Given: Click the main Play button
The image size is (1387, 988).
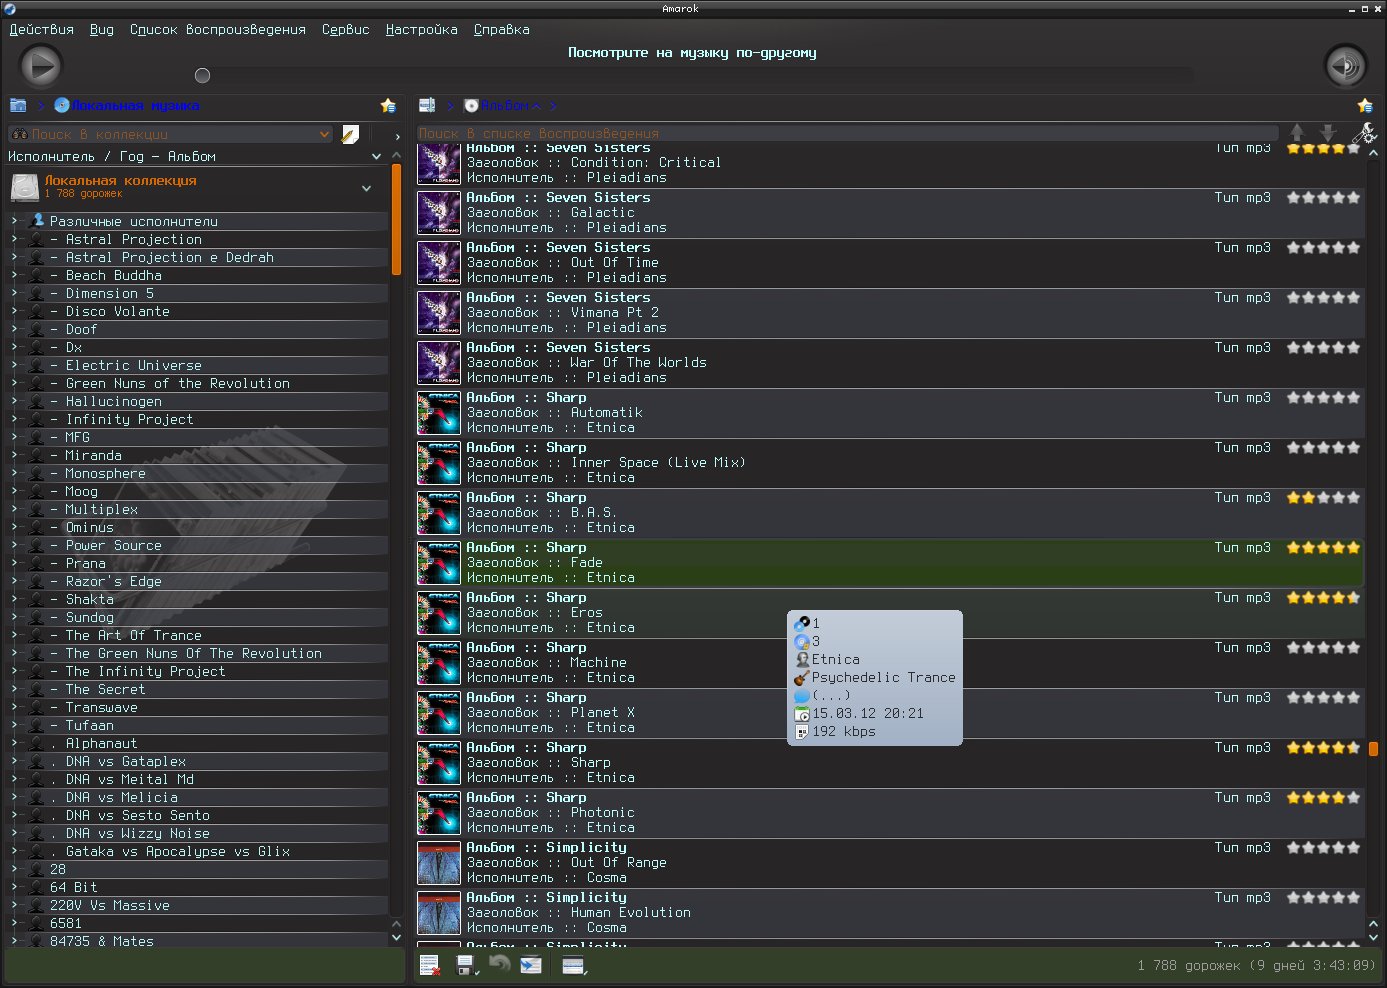Looking at the screenshot, I should tap(41, 67).
